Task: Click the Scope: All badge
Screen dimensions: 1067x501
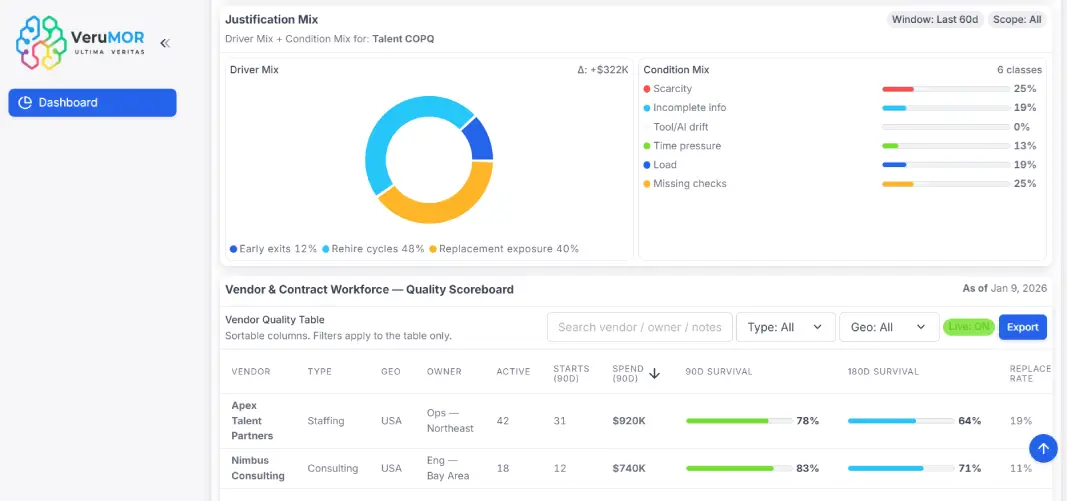Action: tap(1017, 19)
